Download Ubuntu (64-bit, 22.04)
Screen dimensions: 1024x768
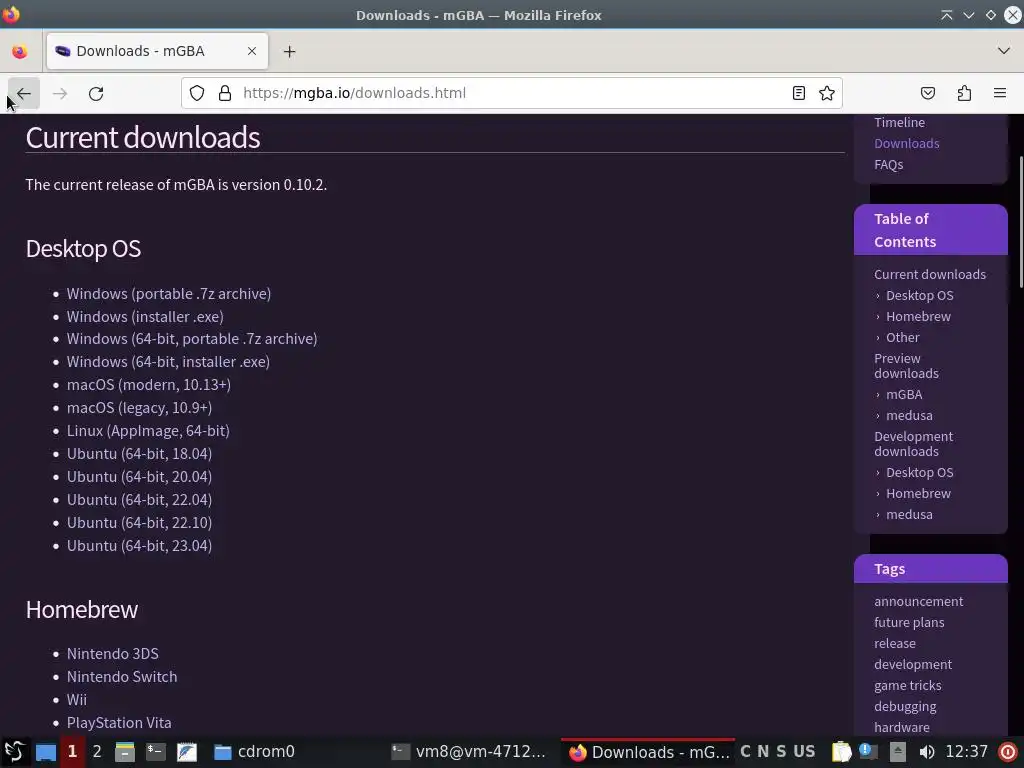point(139,500)
